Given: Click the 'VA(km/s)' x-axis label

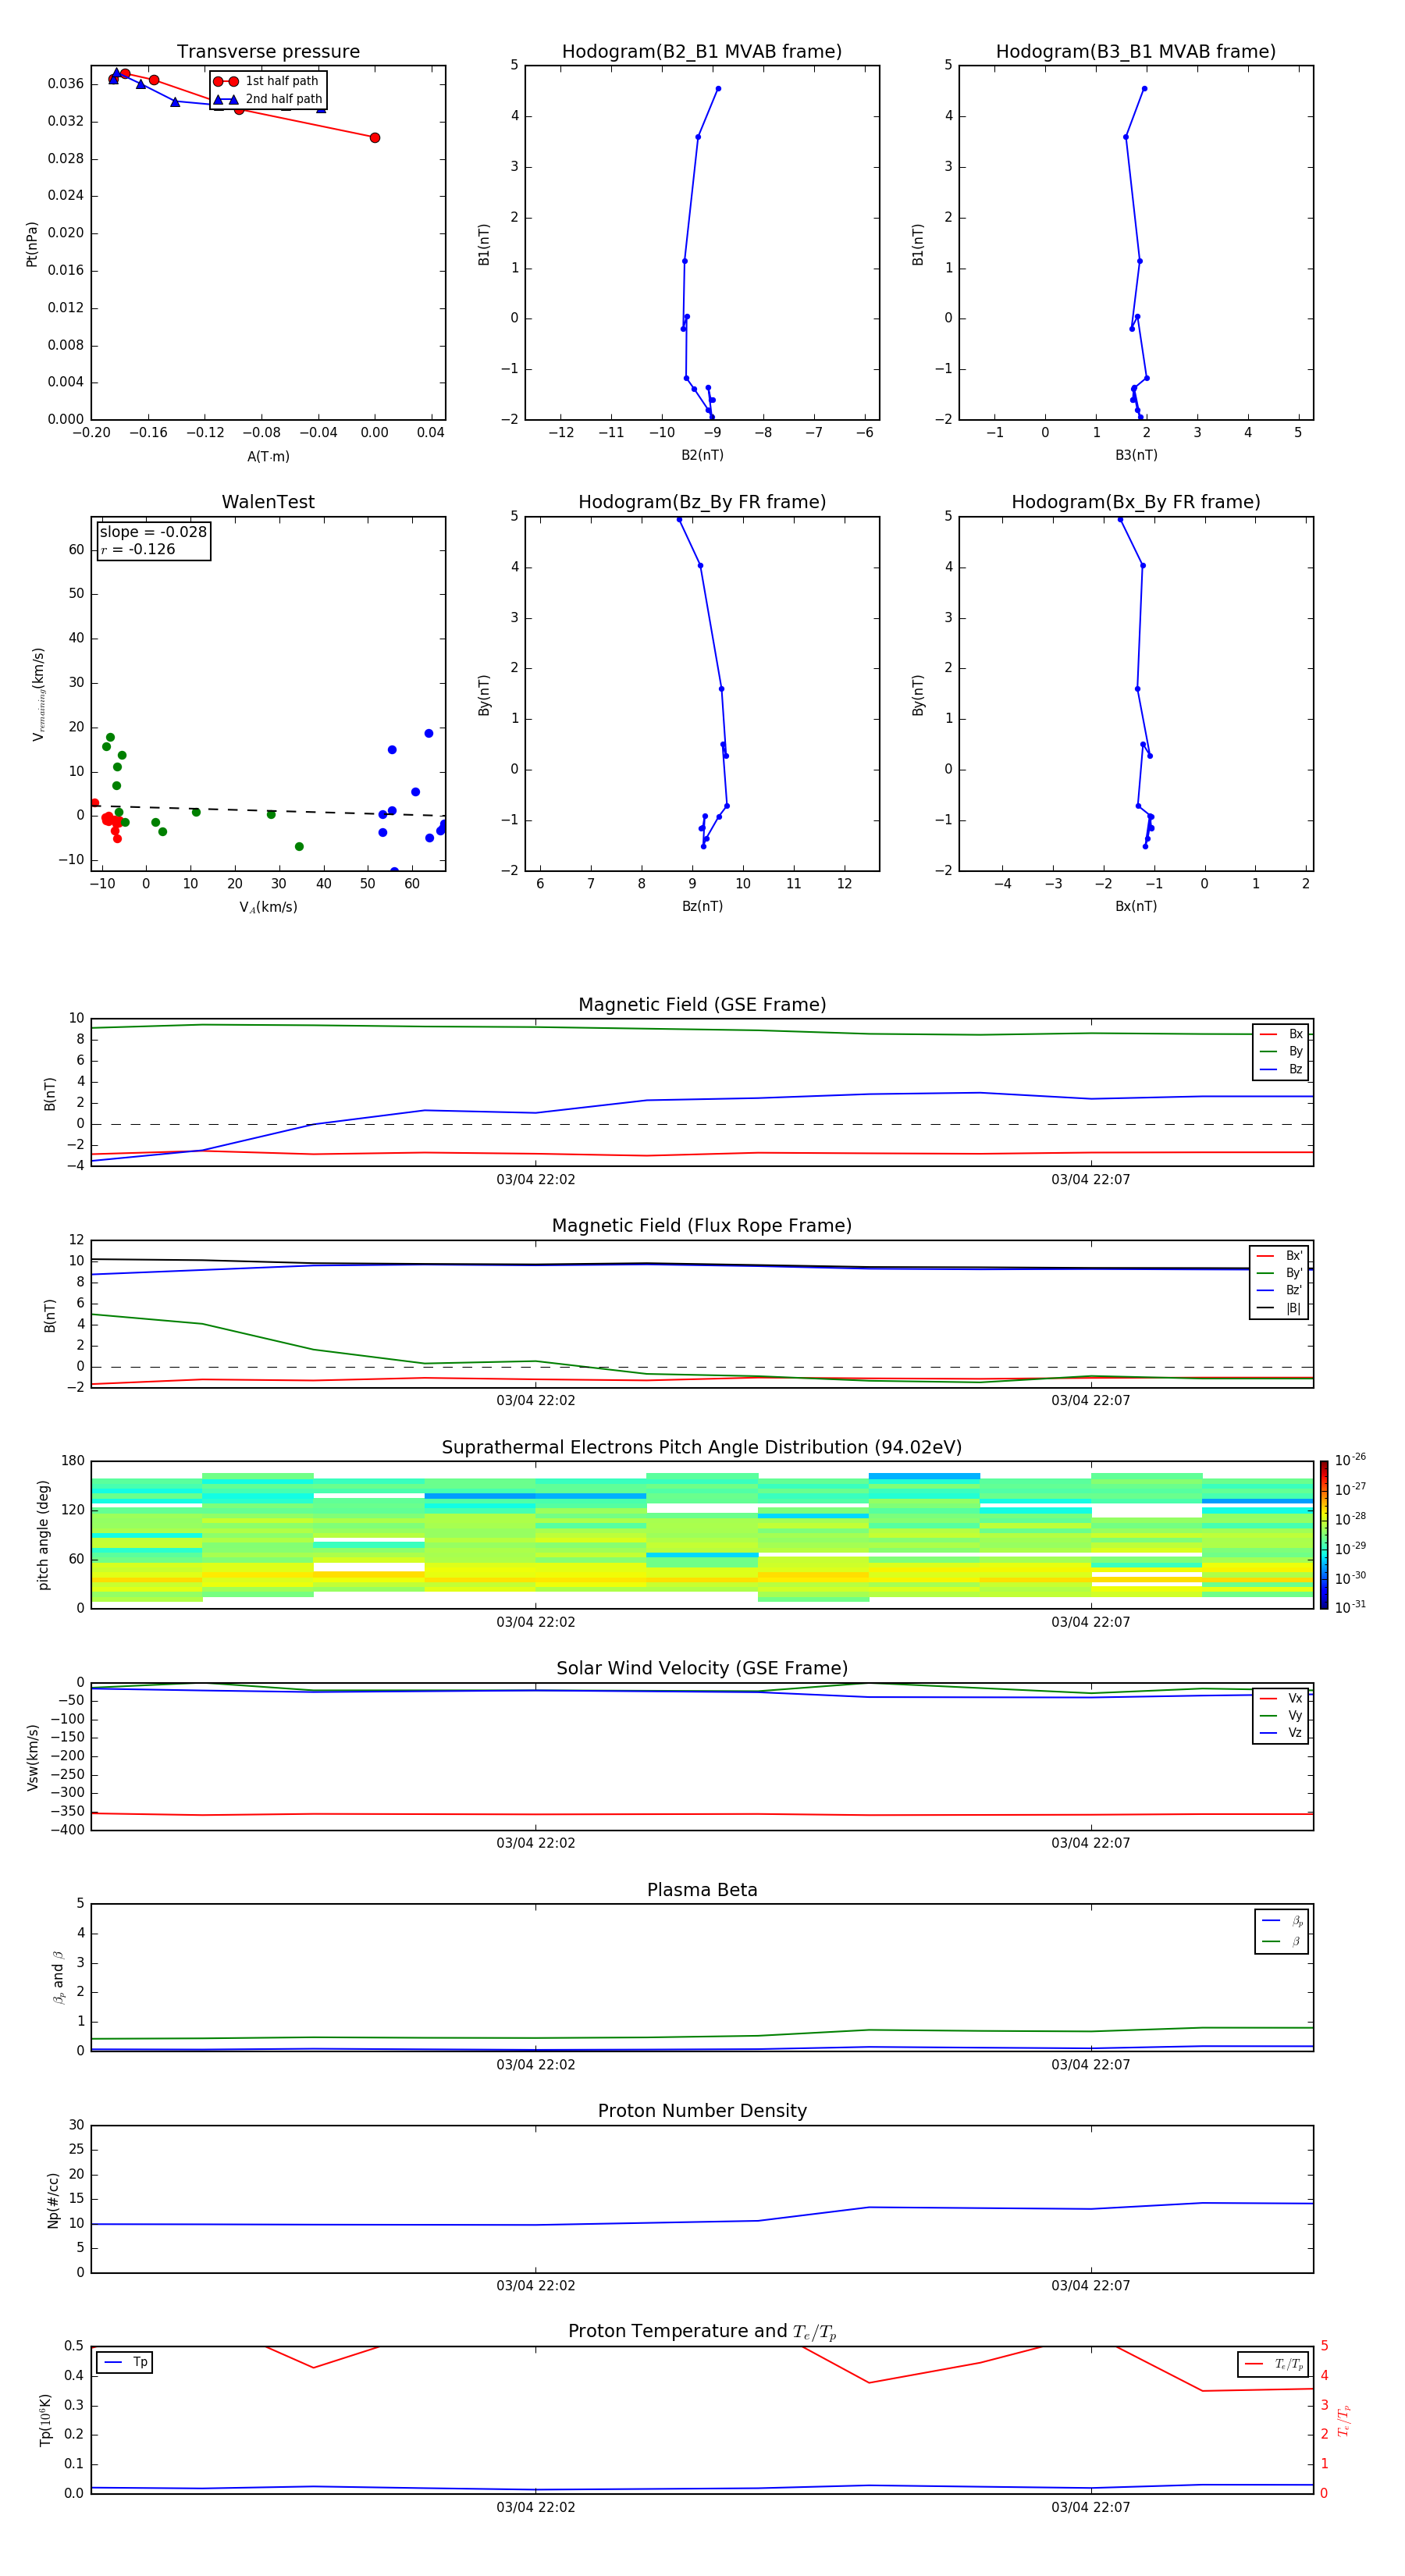Looking at the screenshot, I should pyautogui.click(x=268, y=907).
